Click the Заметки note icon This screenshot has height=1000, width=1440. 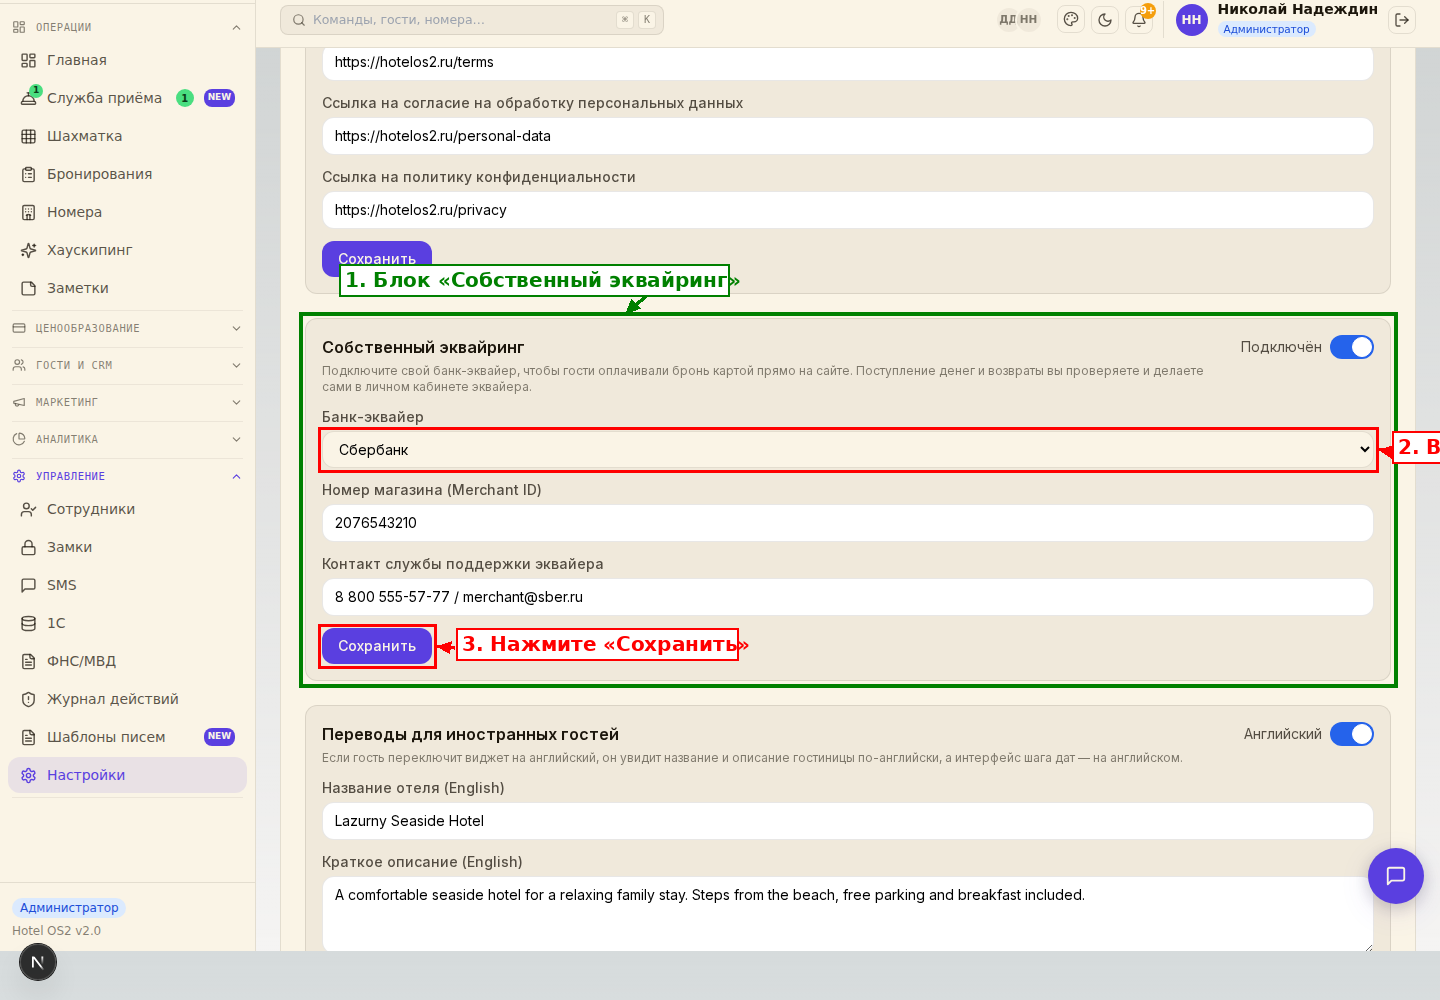[x=29, y=288]
